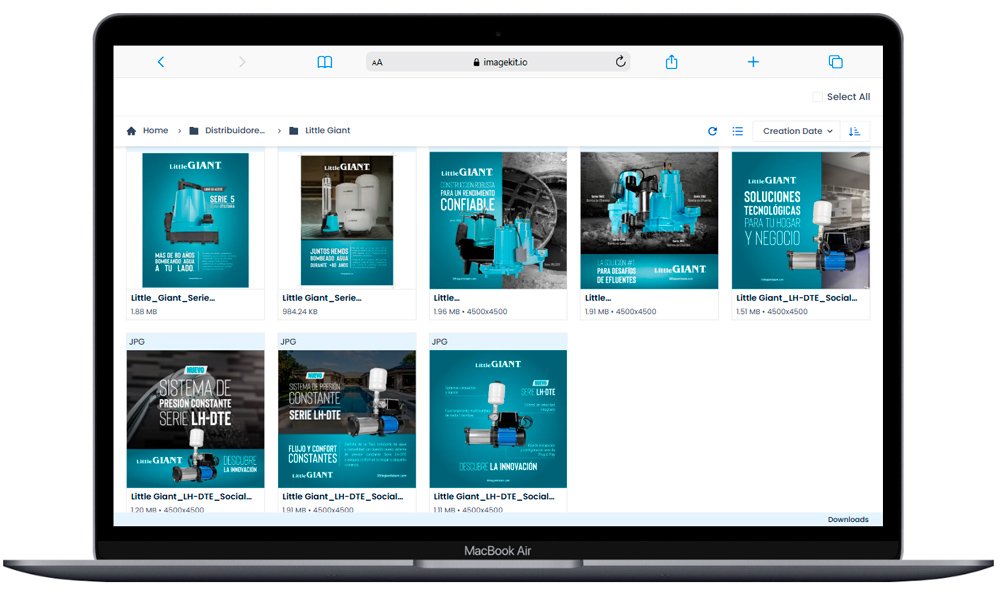Viewport: 1000px width, 598px height.
Task: Click the imagekit.io address field
Action: (x=498, y=62)
